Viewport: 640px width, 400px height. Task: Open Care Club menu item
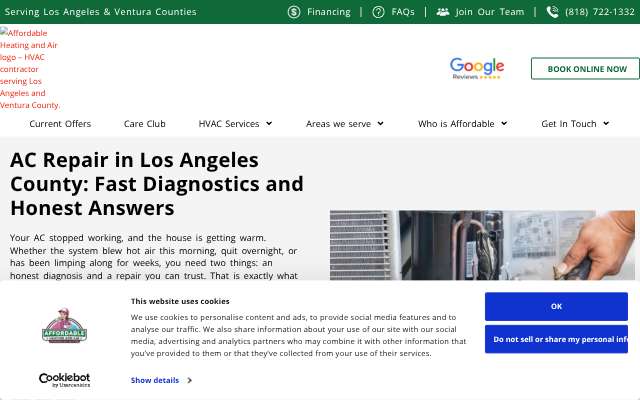144,124
